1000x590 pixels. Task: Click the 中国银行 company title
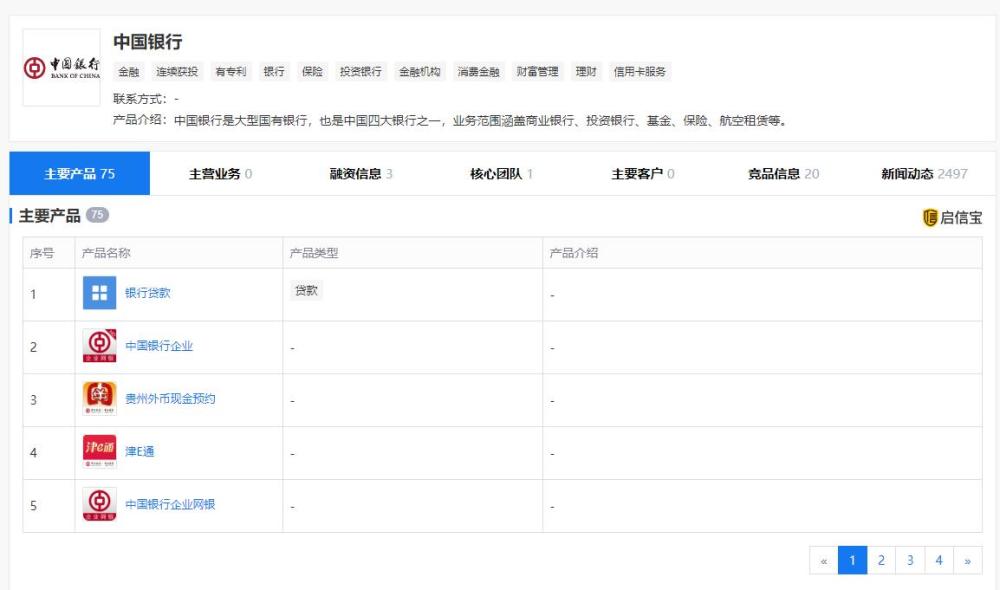pos(148,42)
